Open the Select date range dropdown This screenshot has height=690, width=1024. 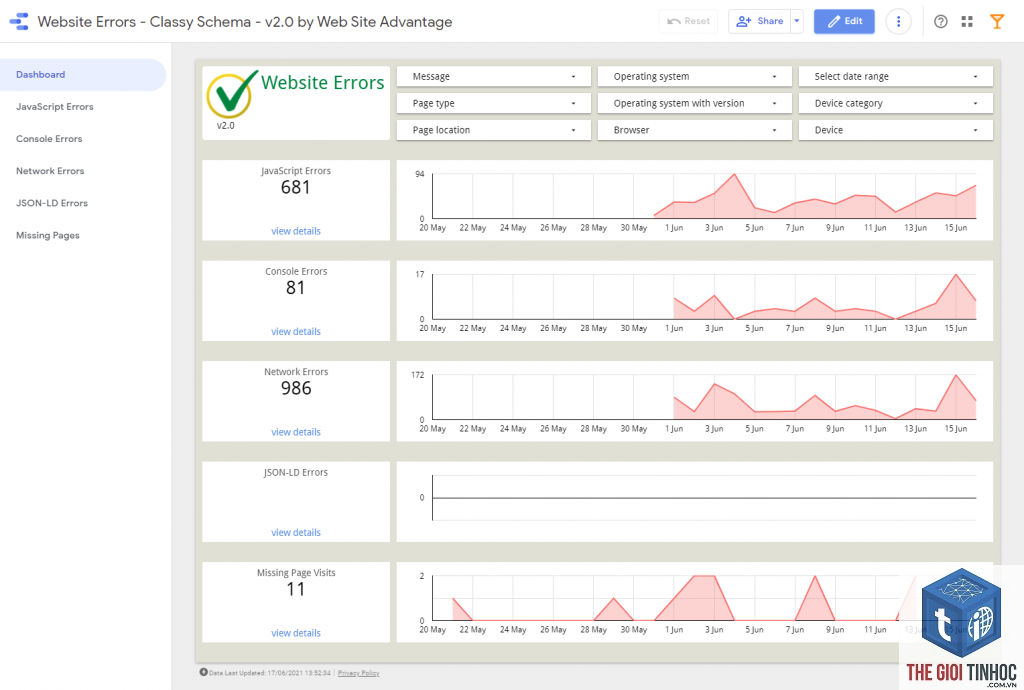coord(895,76)
